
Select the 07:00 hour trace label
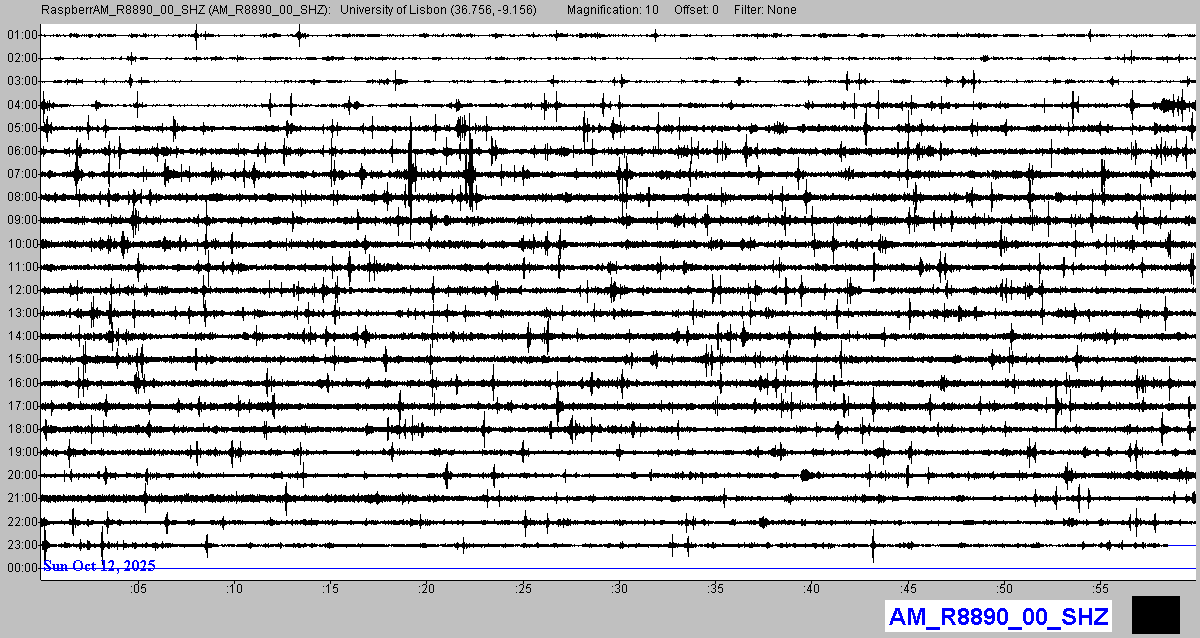click(21, 174)
